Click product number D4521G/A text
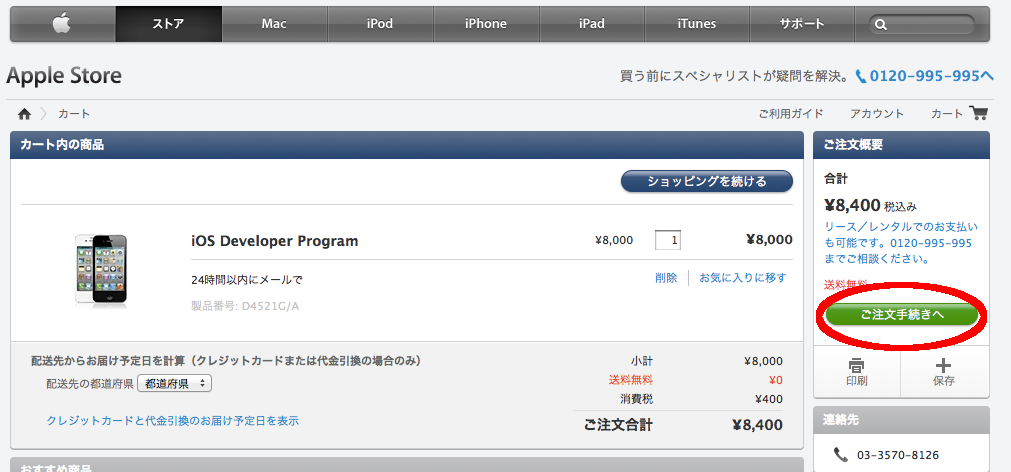Image resolution: width=1011 pixels, height=472 pixels. pyautogui.click(x=245, y=306)
